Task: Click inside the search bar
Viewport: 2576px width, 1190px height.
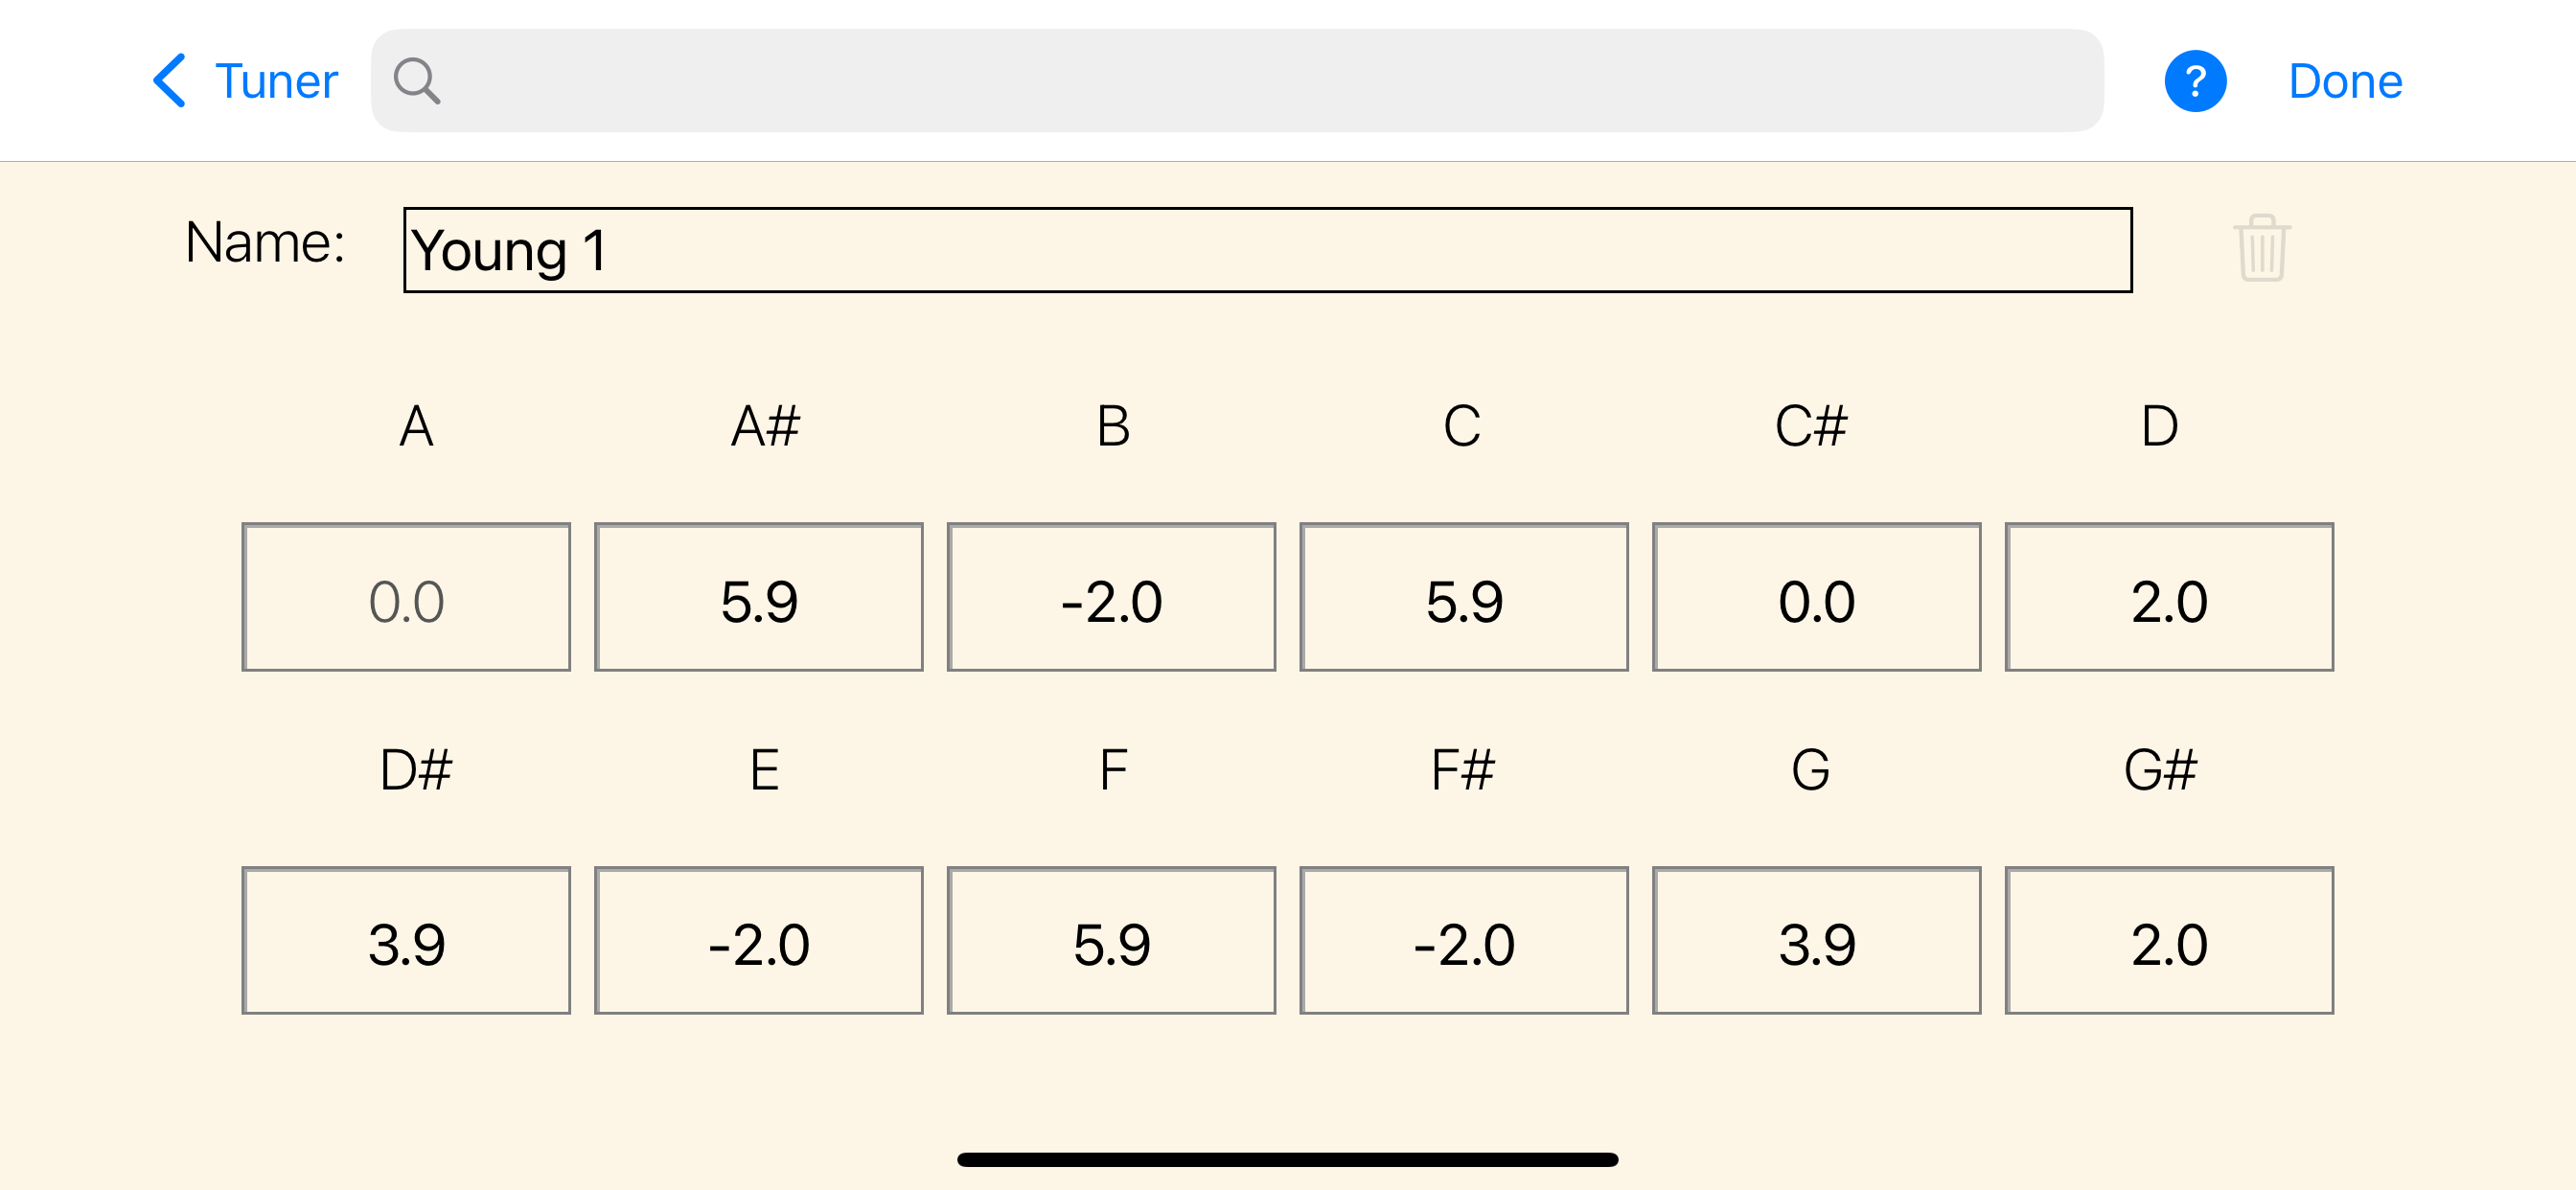Action: (x=1200, y=80)
